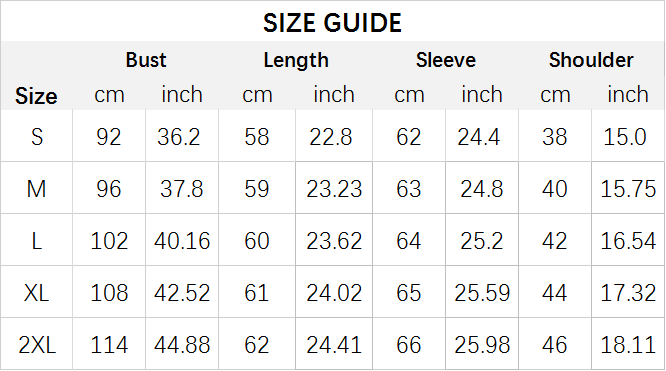Select the 23.23 length inch cell
Viewport: 666px width, 371px height.
tap(334, 189)
